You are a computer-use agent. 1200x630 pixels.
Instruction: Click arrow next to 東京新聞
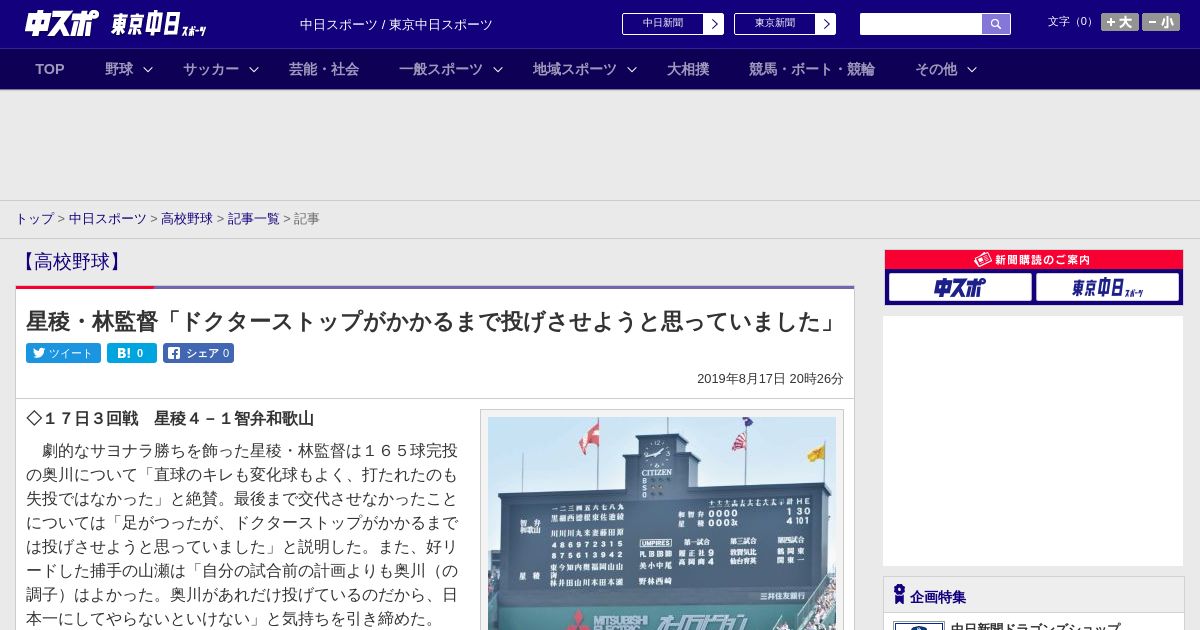pos(825,24)
